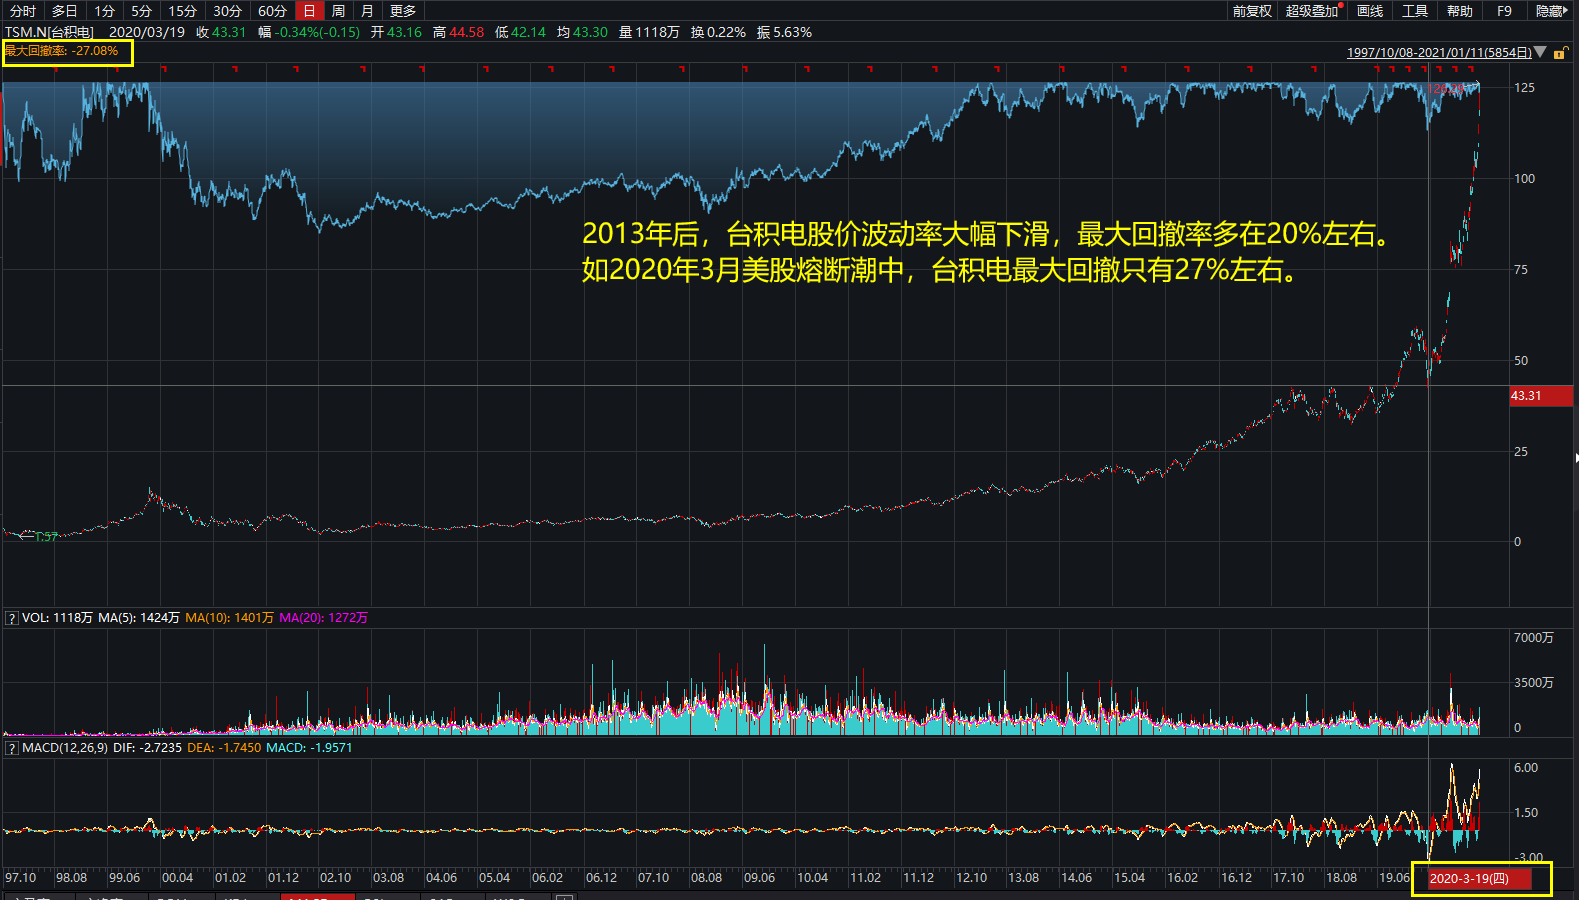Select the 月 monthly K-line tab
1579x900 pixels.
tap(367, 11)
